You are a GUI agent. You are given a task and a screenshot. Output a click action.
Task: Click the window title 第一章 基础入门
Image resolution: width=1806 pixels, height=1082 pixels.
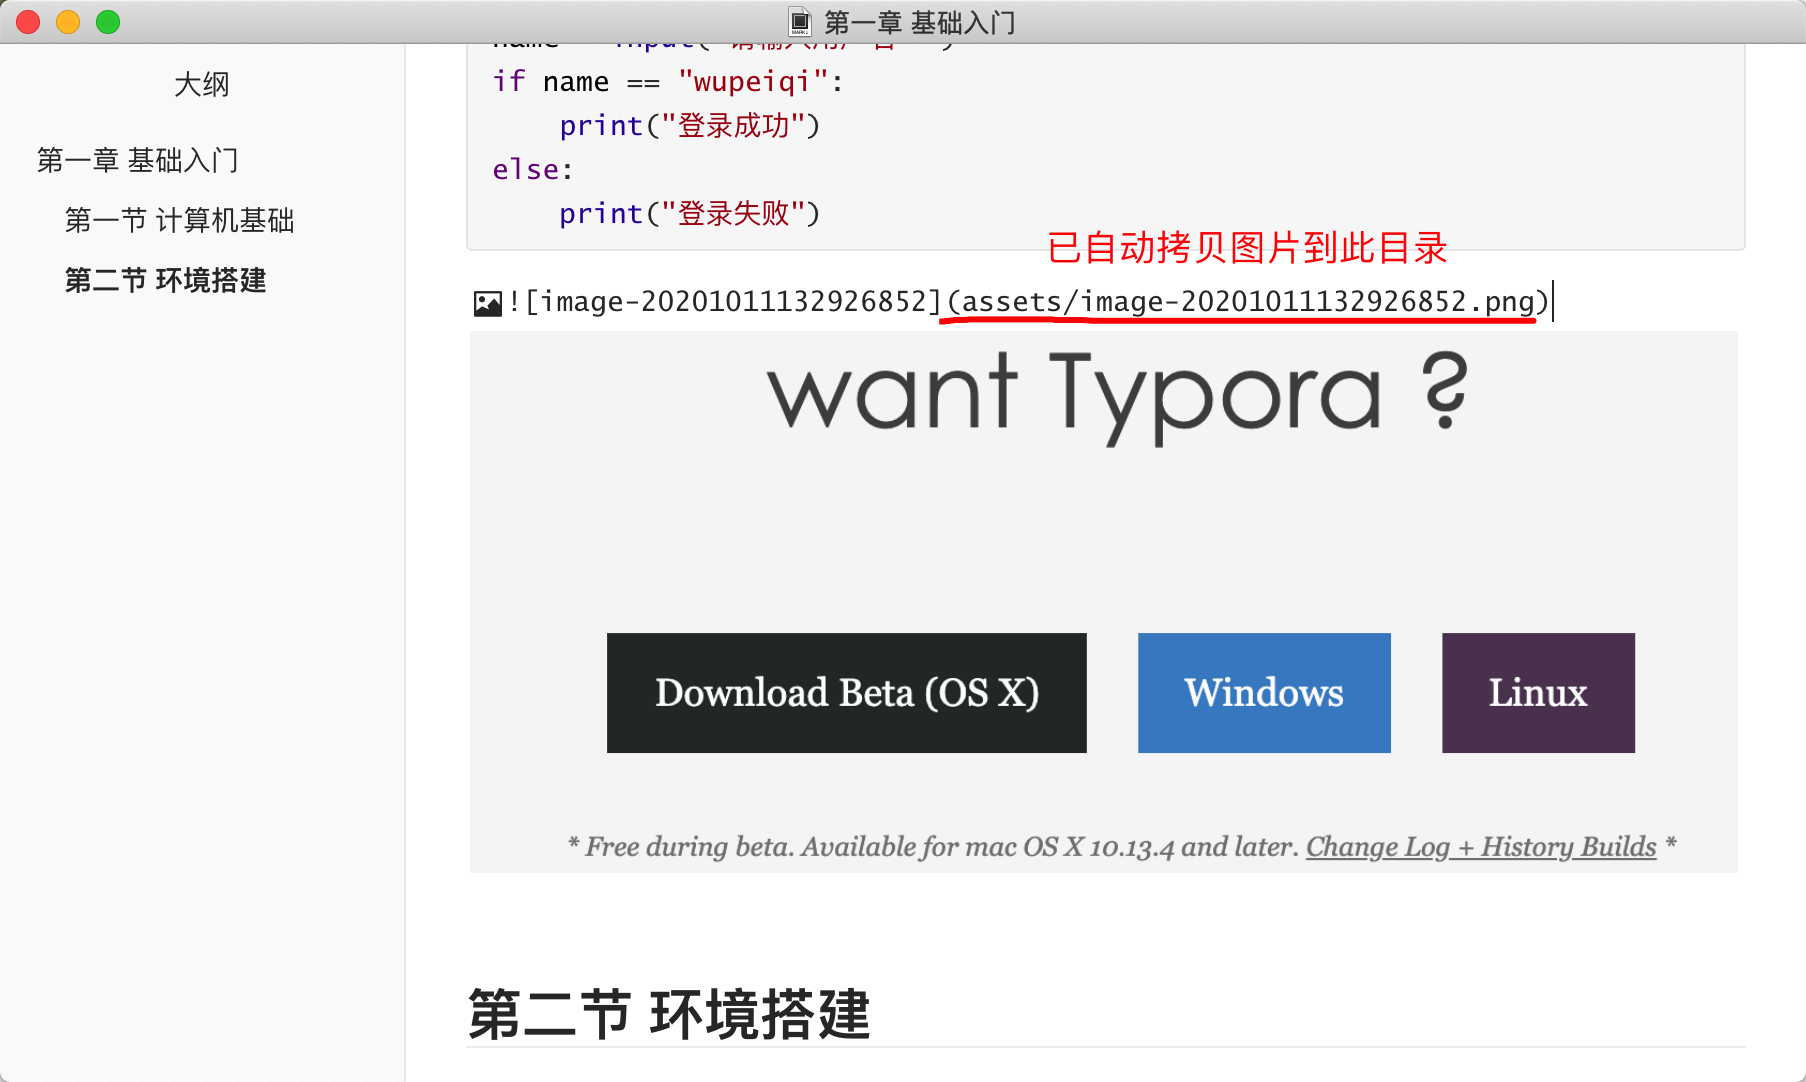point(919,22)
